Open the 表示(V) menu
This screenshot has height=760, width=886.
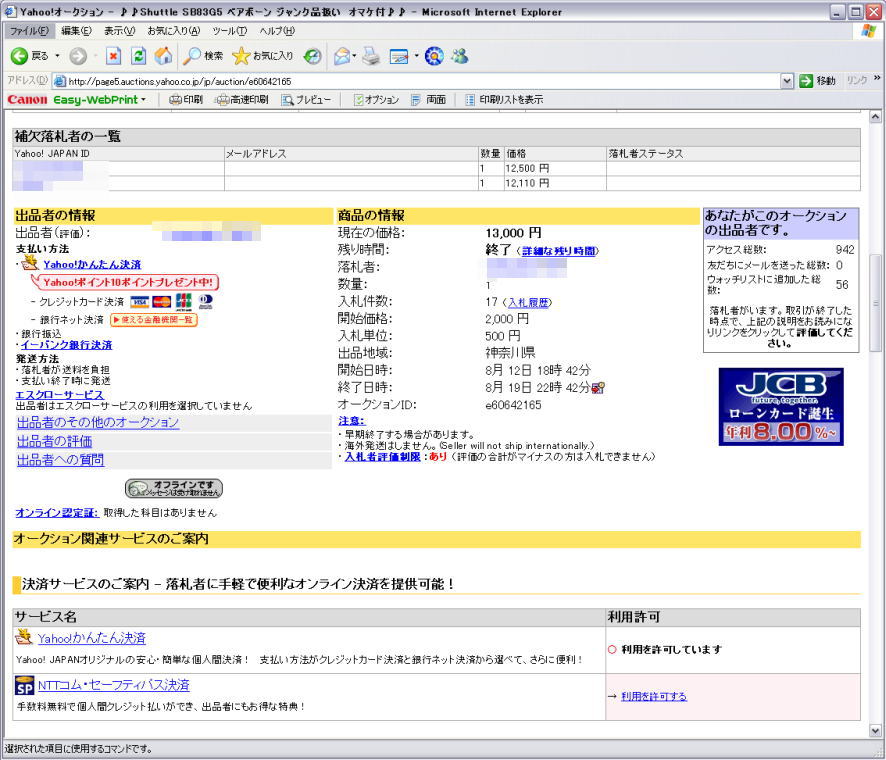119,31
